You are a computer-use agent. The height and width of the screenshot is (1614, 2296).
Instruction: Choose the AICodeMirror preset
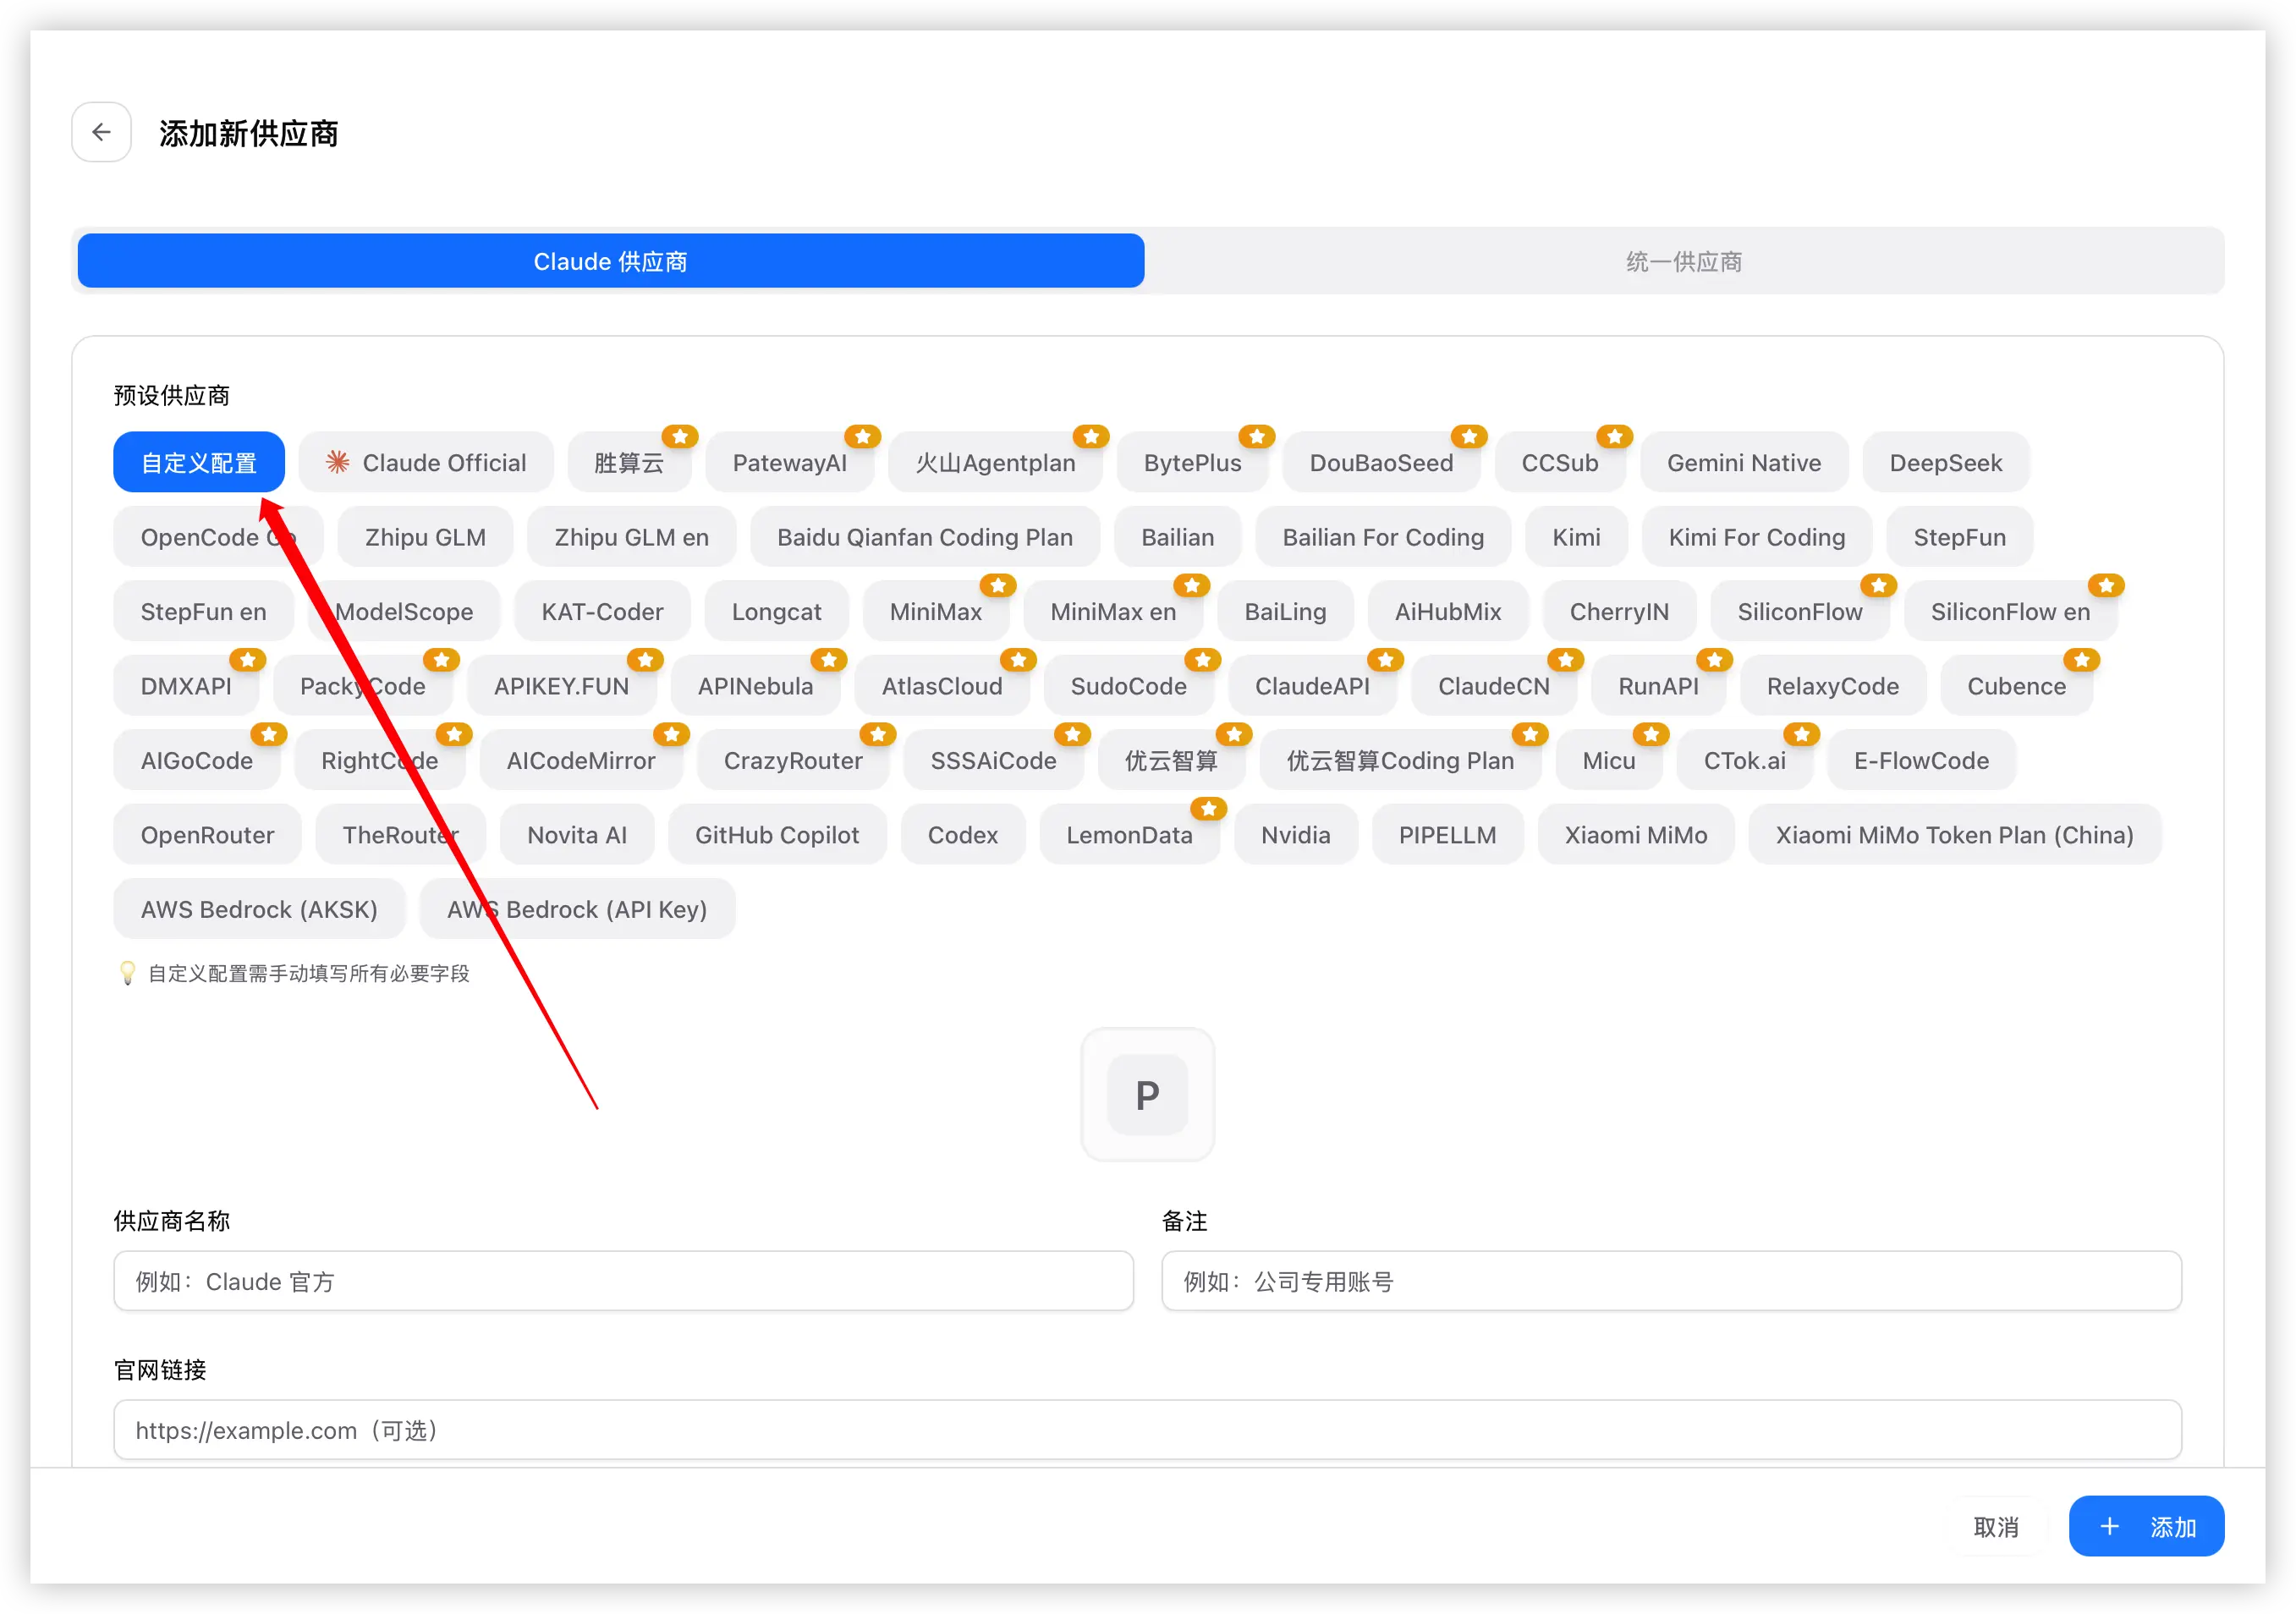coord(580,760)
